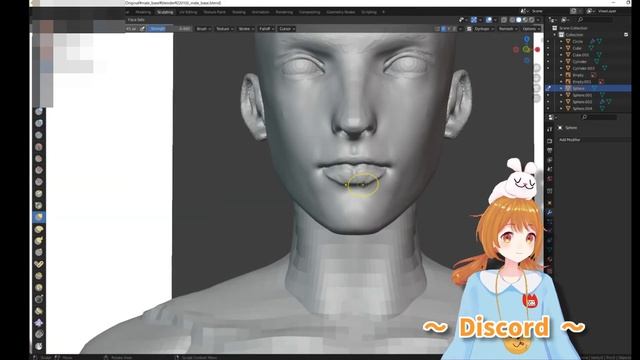640x360 pixels.
Task: Open the Render properties tab icon
Action: tap(550, 141)
